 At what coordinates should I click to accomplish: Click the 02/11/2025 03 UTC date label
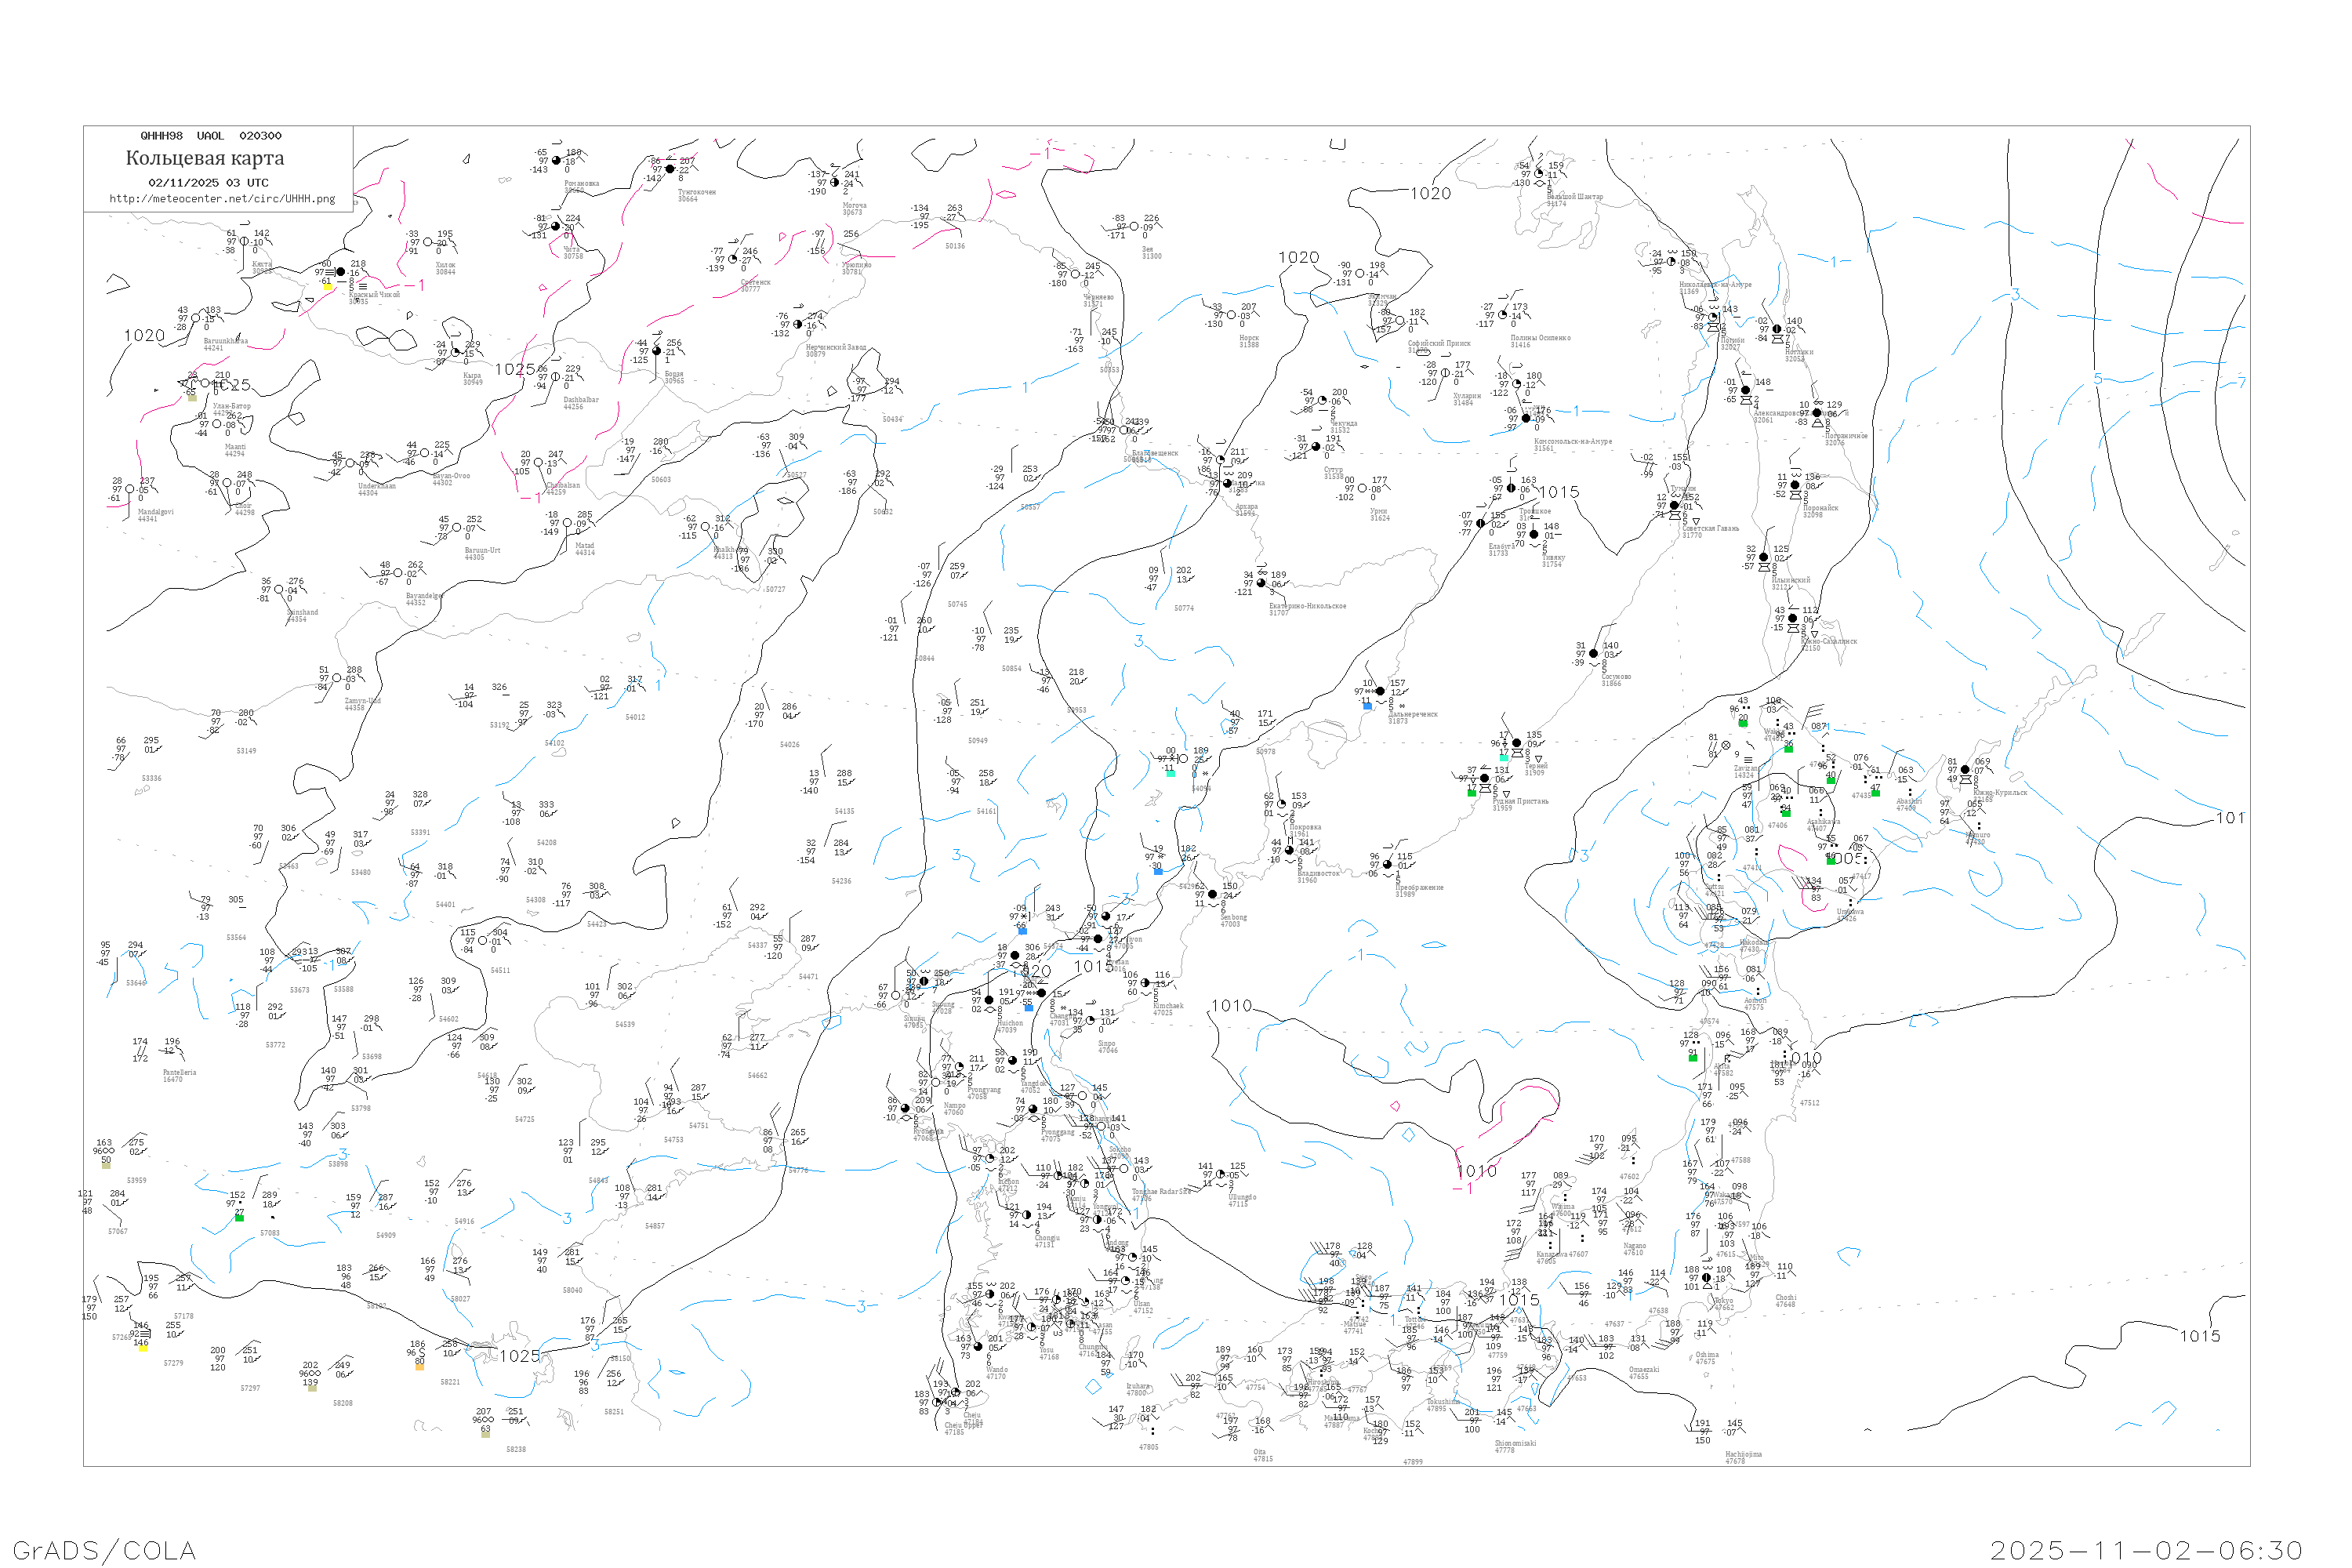(208, 183)
